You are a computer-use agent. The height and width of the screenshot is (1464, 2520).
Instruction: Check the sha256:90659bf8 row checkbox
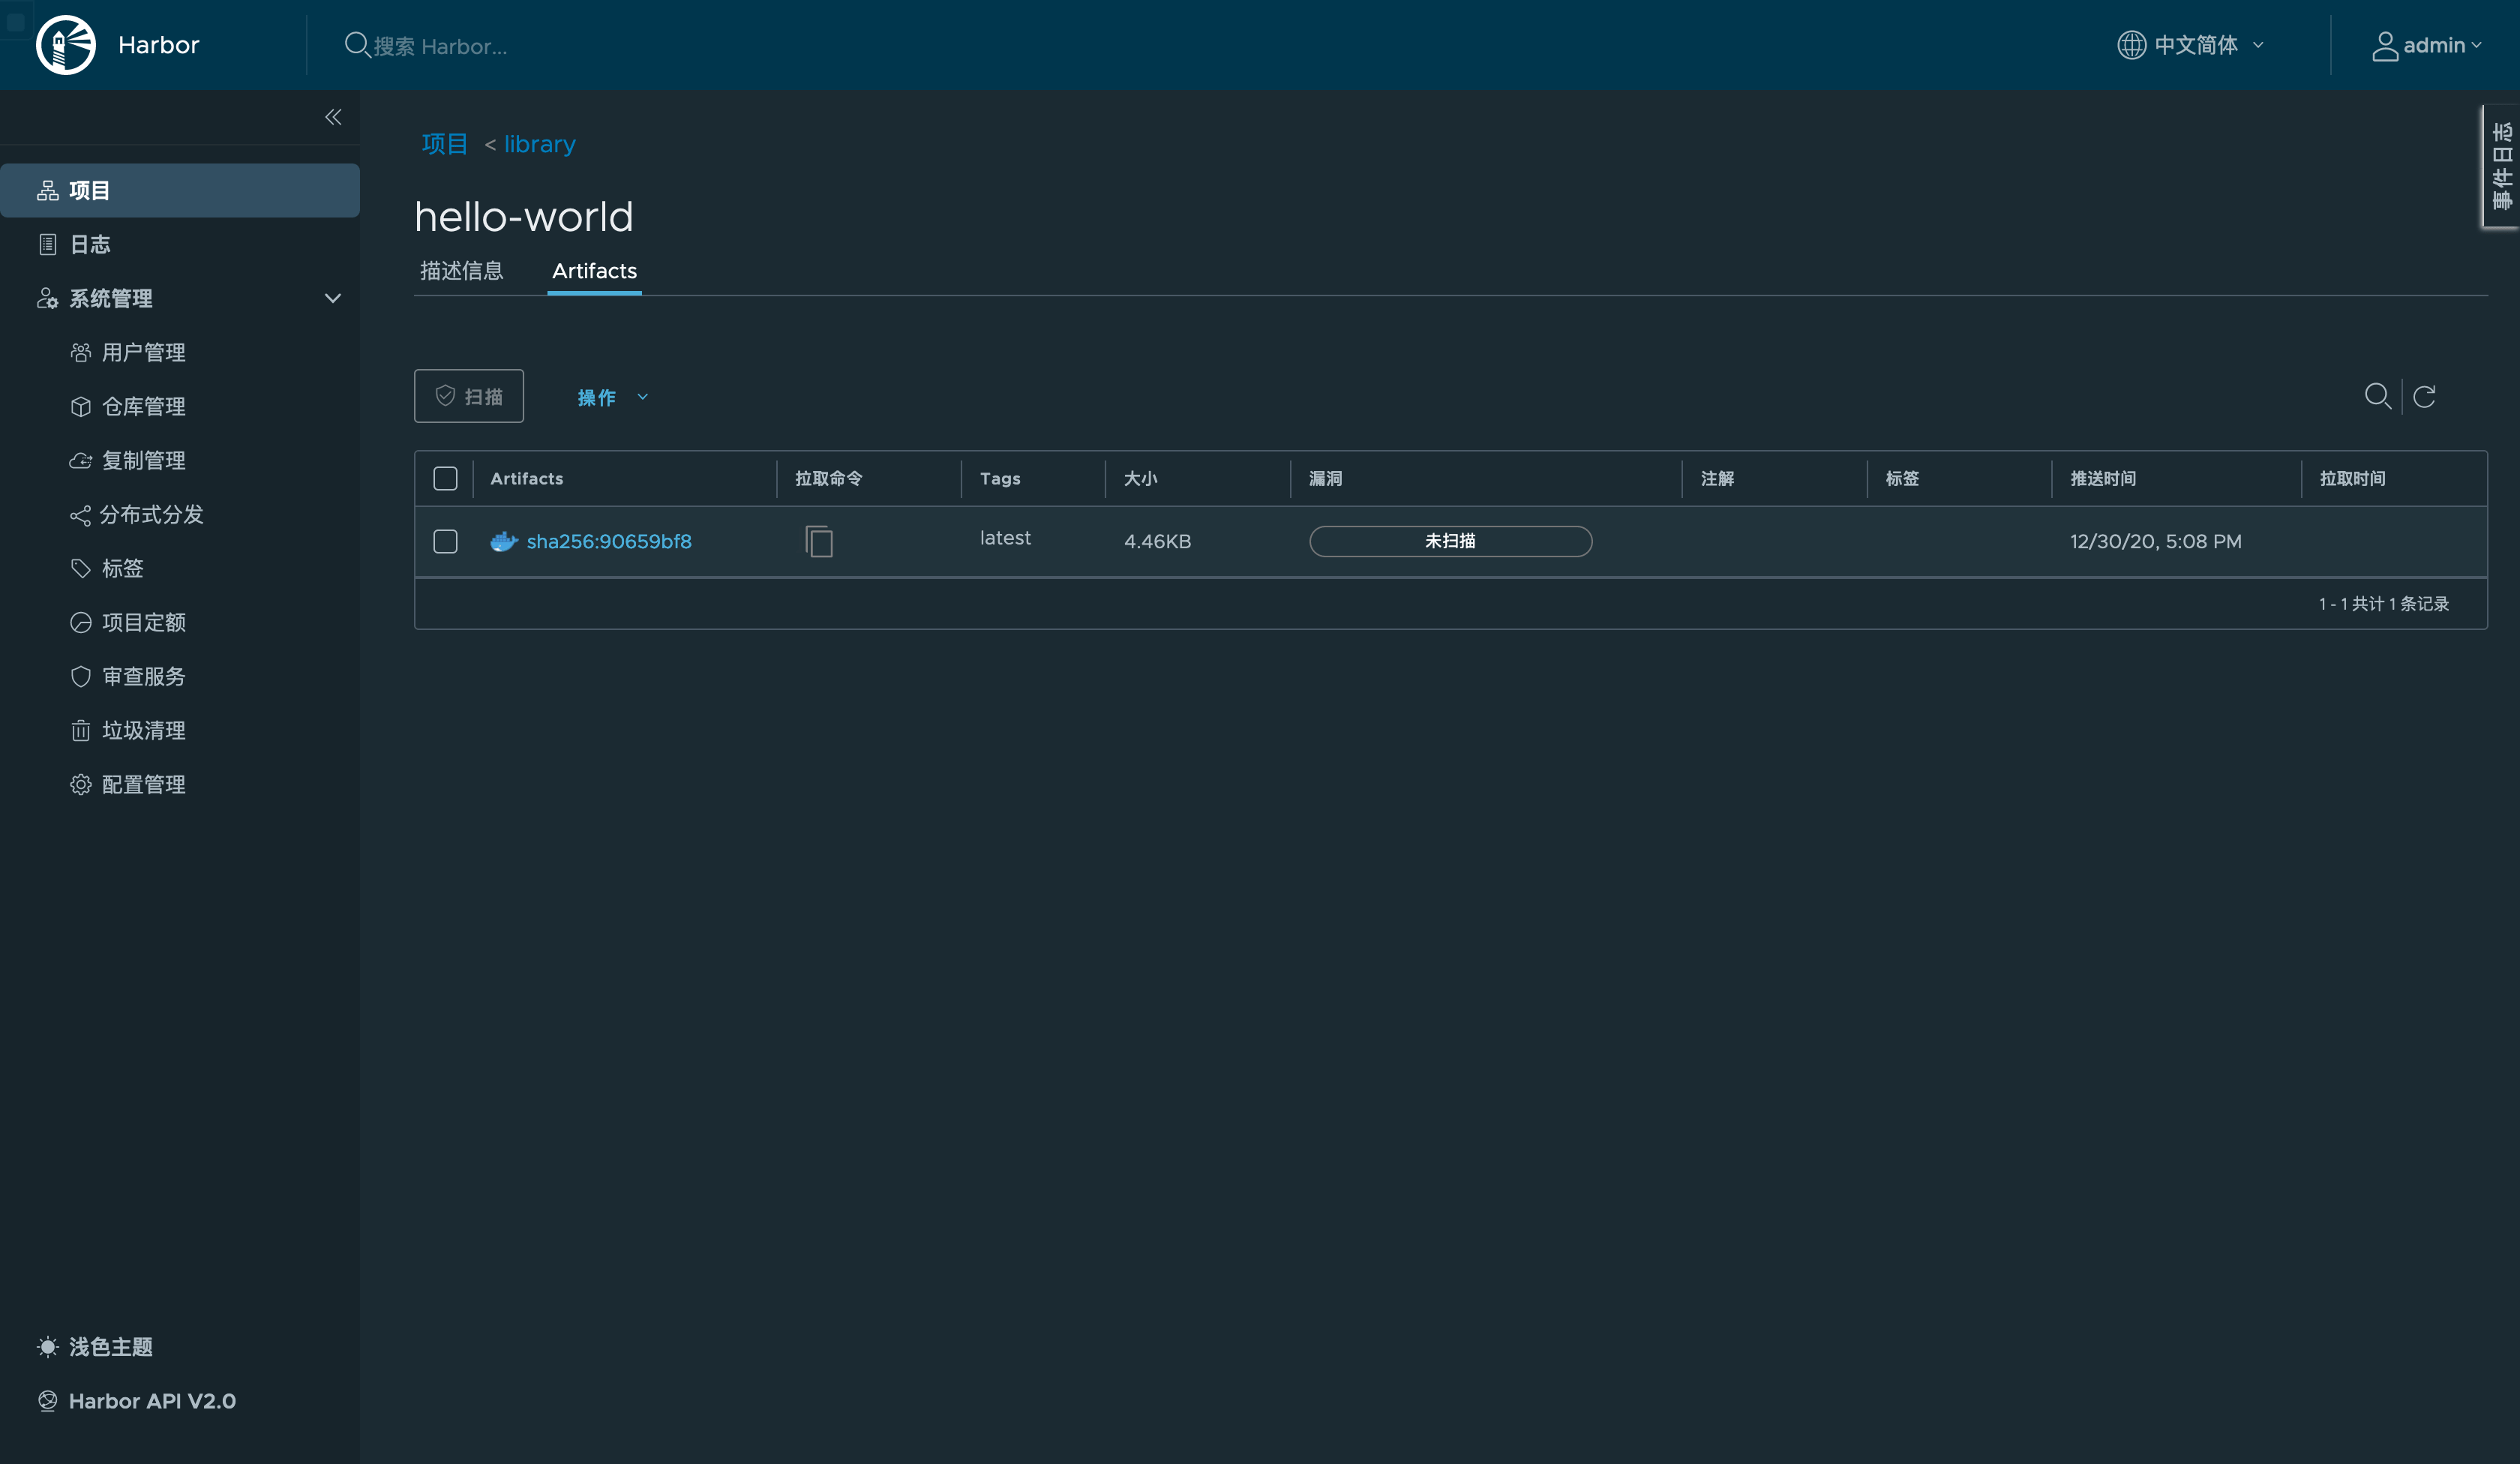[x=445, y=541]
